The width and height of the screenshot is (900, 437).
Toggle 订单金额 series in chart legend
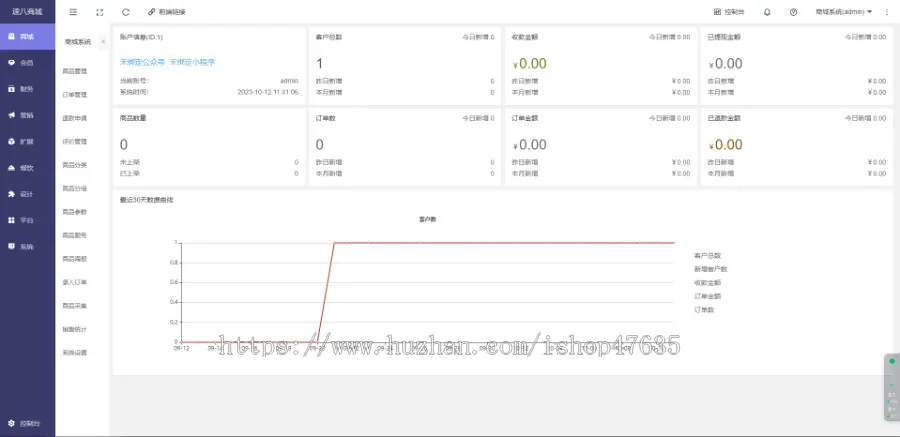click(707, 296)
